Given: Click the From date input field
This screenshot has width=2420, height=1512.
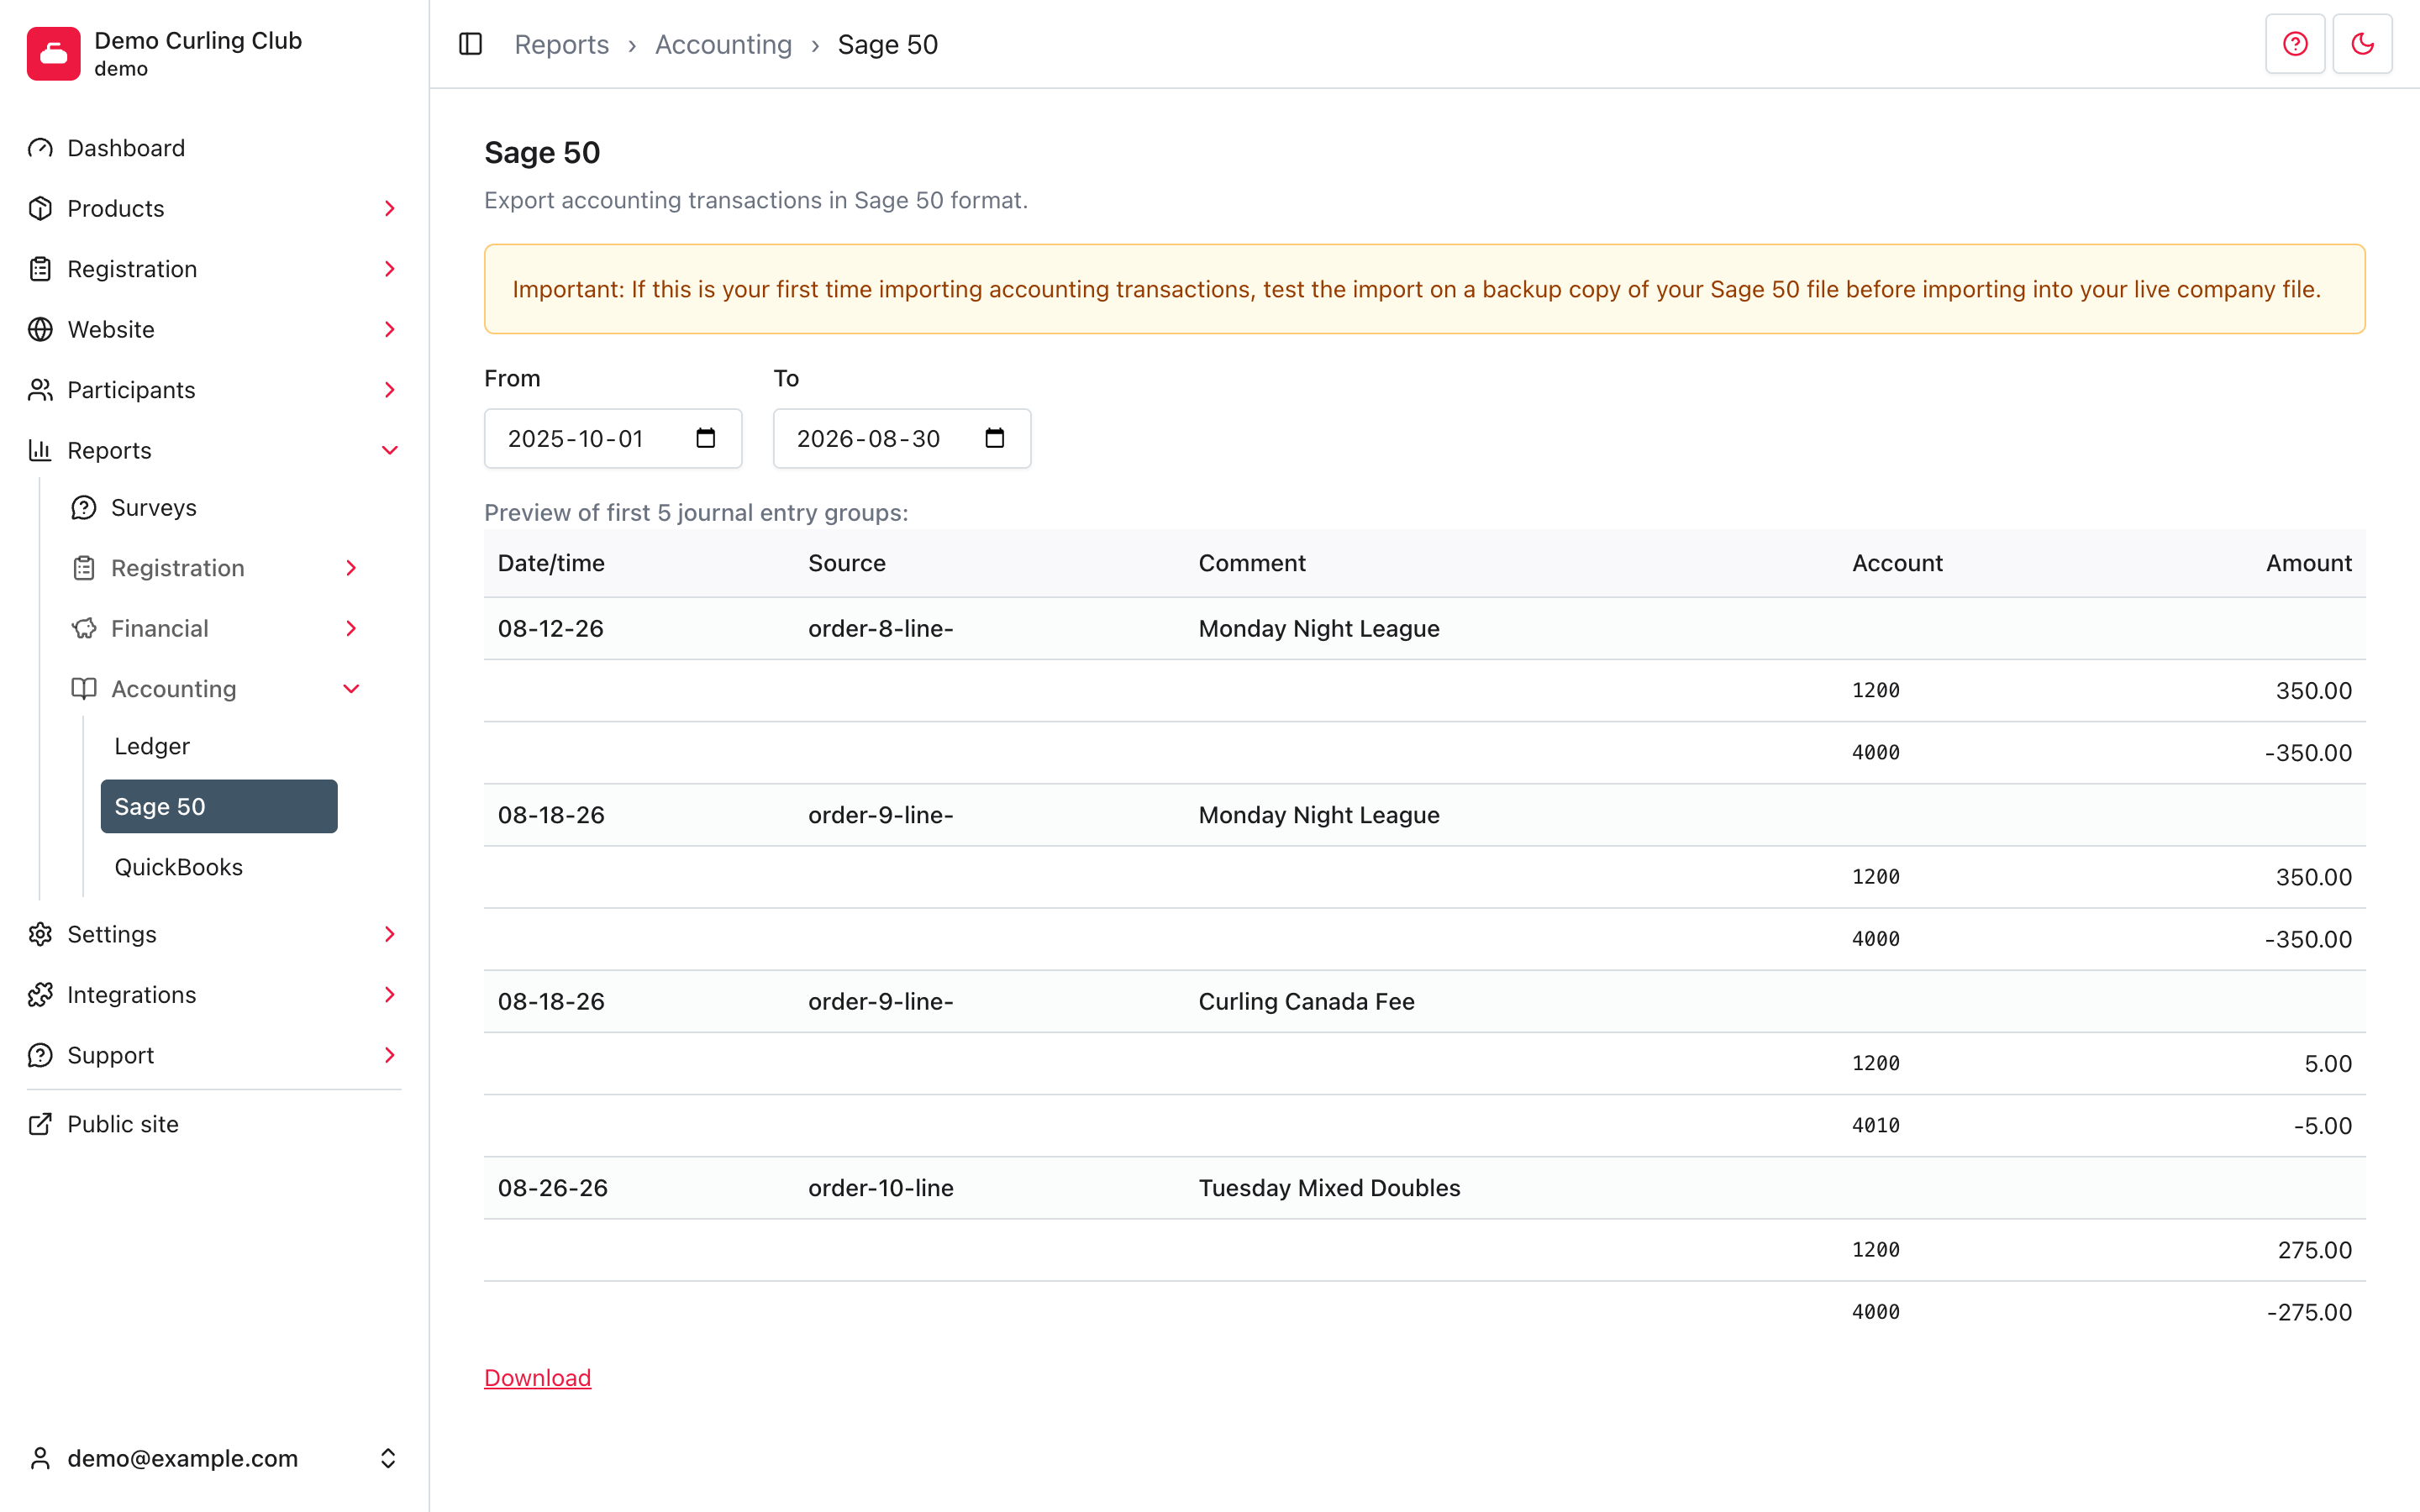Looking at the screenshot, I should 613,438.
